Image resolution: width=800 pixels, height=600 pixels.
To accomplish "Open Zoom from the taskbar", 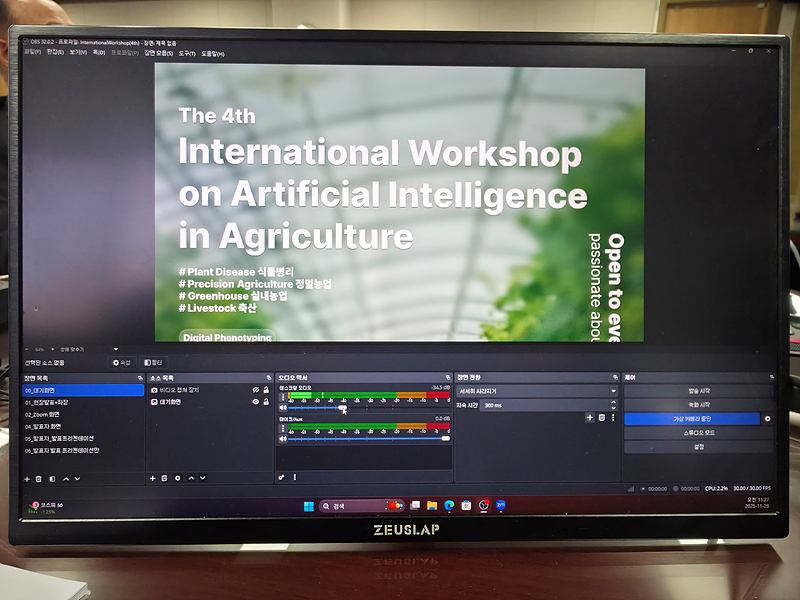I will coord(501,505).
